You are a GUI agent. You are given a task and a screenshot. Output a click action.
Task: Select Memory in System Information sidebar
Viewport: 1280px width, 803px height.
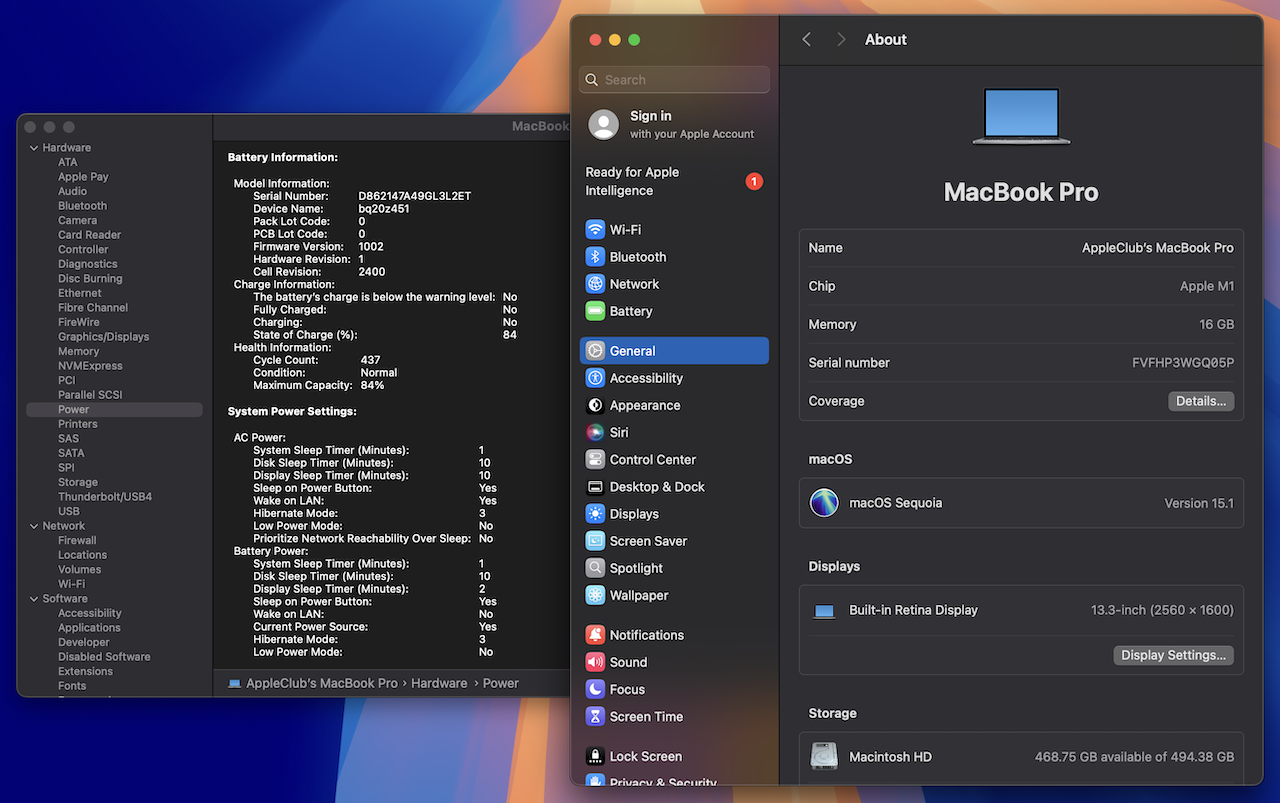click(78, 352)
